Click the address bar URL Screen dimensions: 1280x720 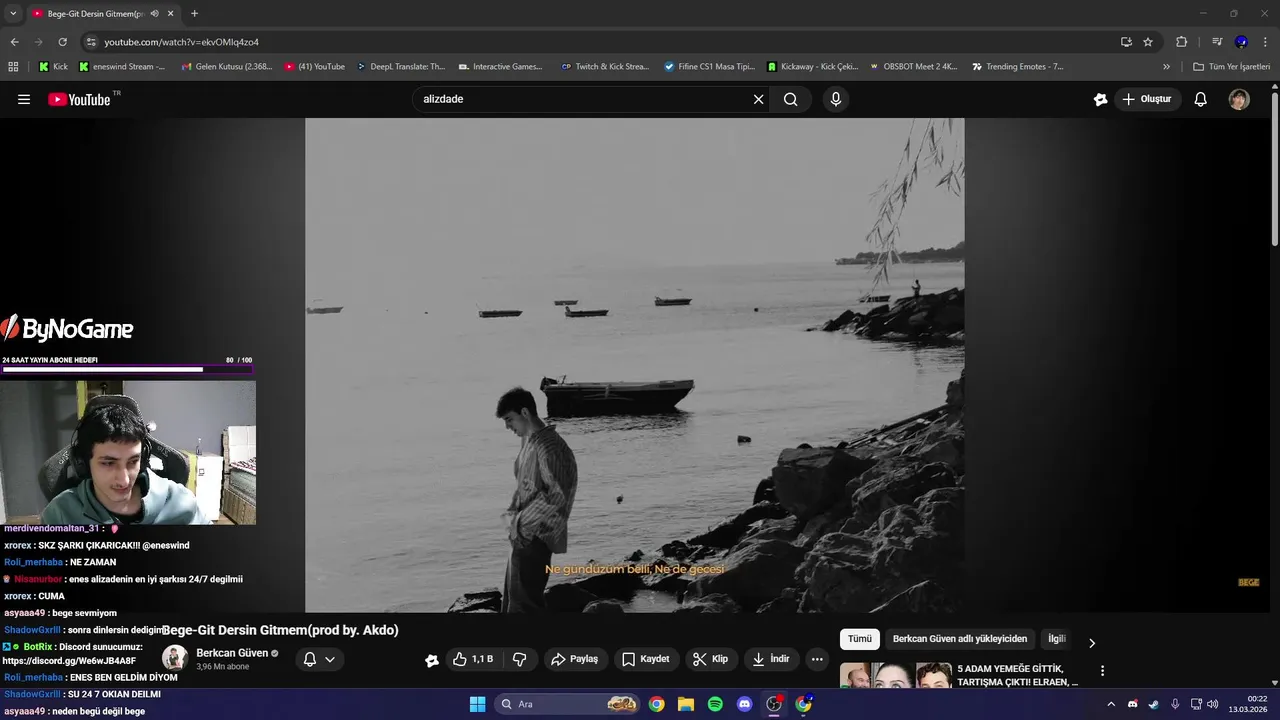tap(181, 42)
